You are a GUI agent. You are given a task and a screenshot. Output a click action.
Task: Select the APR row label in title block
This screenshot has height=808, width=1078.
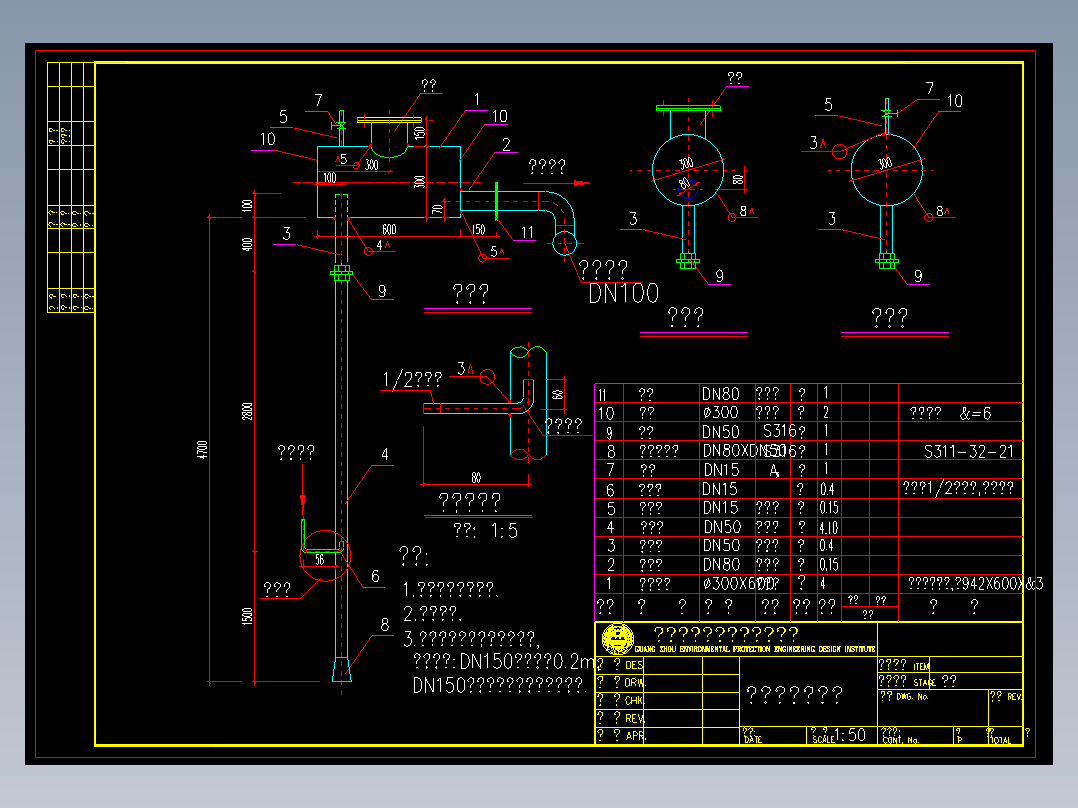point(635,736)
